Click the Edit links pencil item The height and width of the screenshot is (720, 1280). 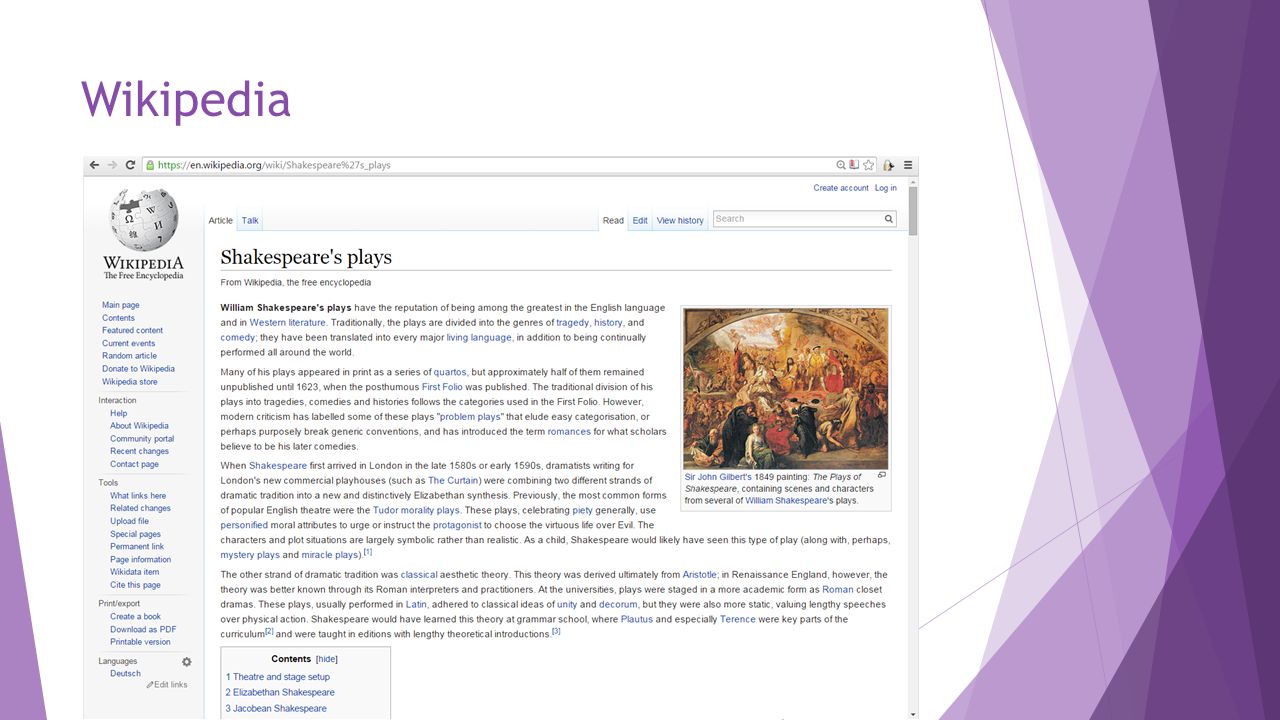[167, 685]
